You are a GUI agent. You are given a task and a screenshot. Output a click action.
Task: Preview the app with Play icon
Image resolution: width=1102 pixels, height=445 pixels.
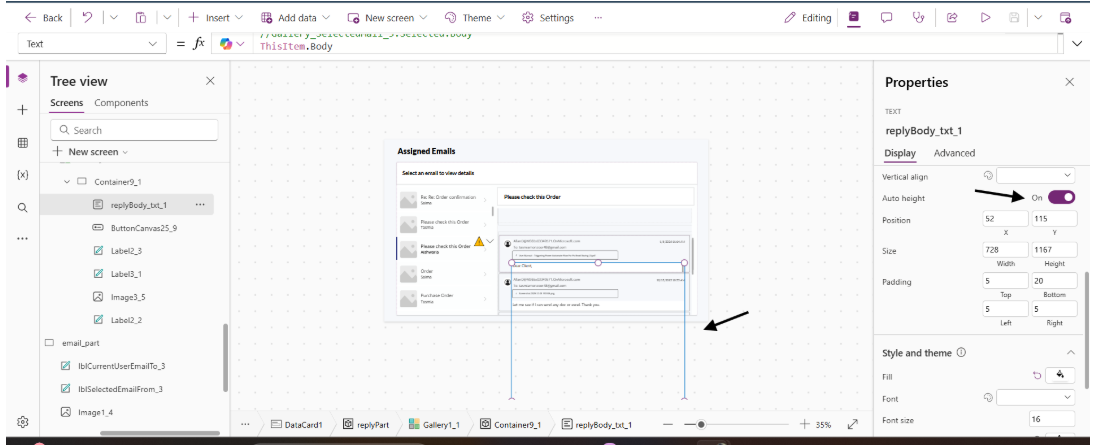point(985,18)
